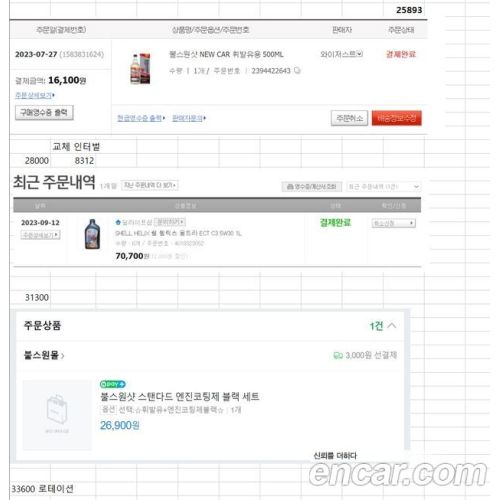Image resolution: width=500 pixels, height=500 pixels.
Task: Click the green pay badge icon
Action: [113, 384]
